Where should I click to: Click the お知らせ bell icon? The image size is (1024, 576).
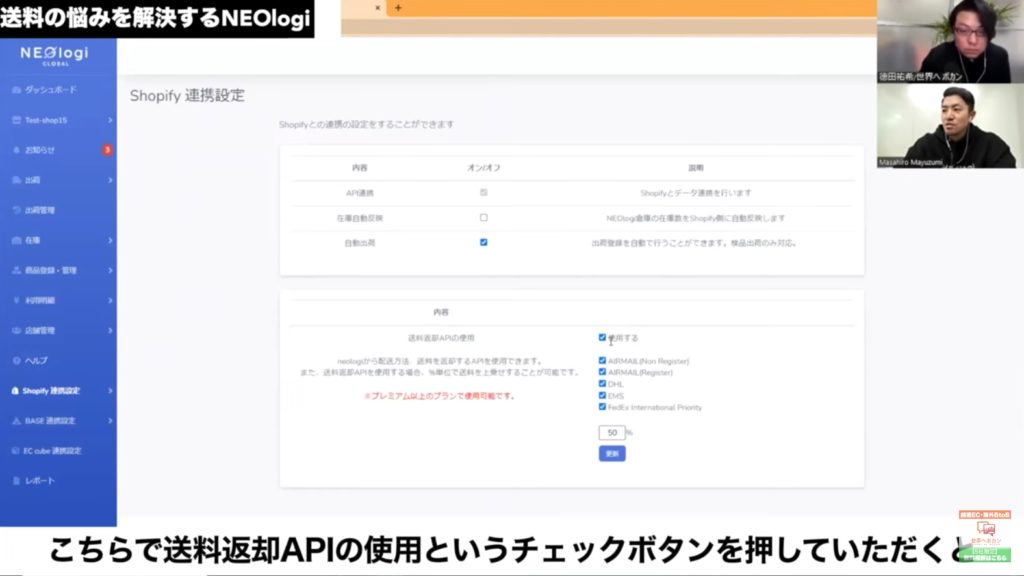[x=16, y=150]
